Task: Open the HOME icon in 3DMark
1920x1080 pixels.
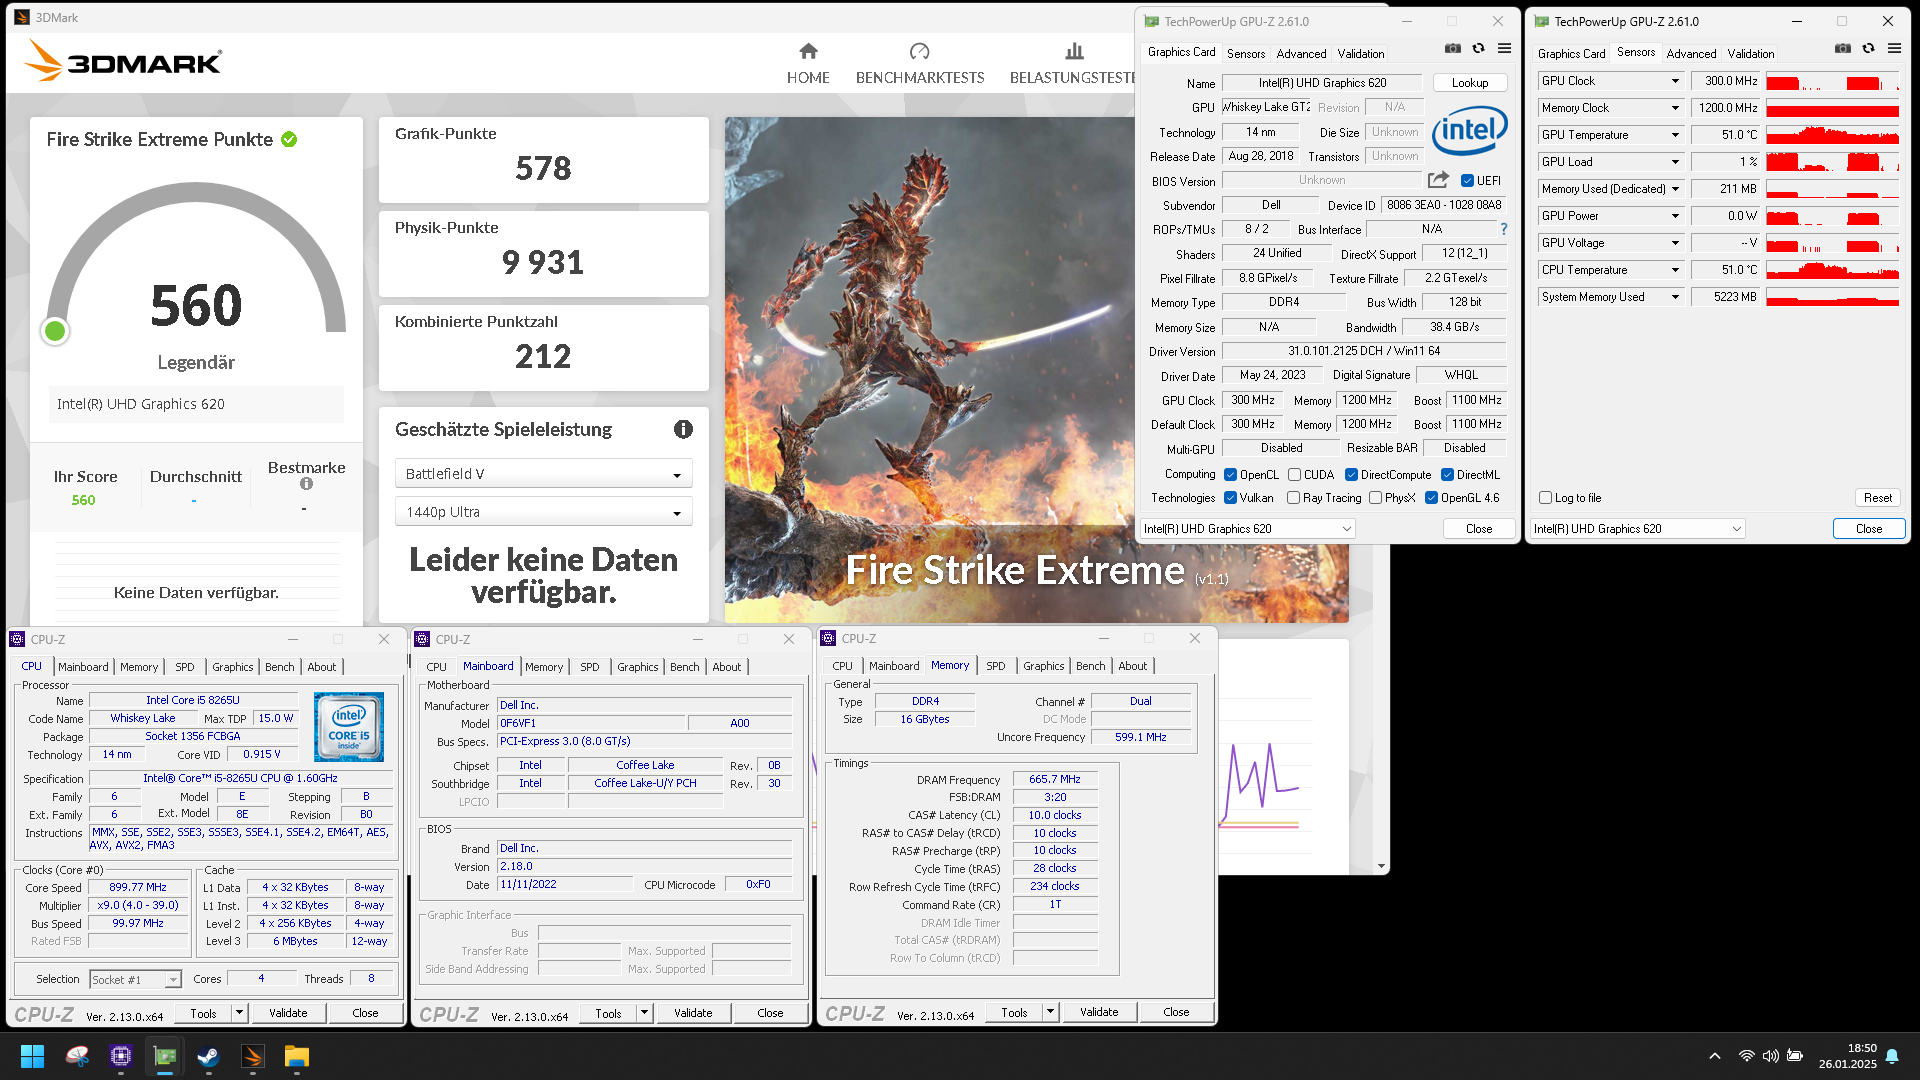Action: coord(808,51)
